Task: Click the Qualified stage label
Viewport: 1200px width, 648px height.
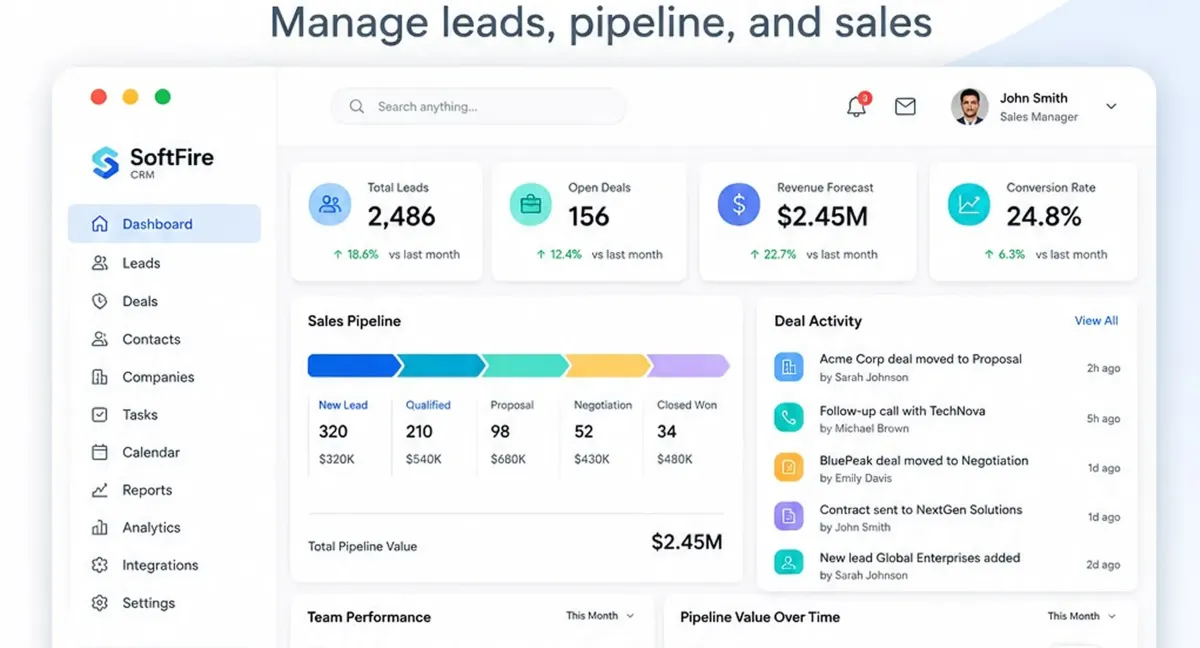Action: tap(428, 405)
